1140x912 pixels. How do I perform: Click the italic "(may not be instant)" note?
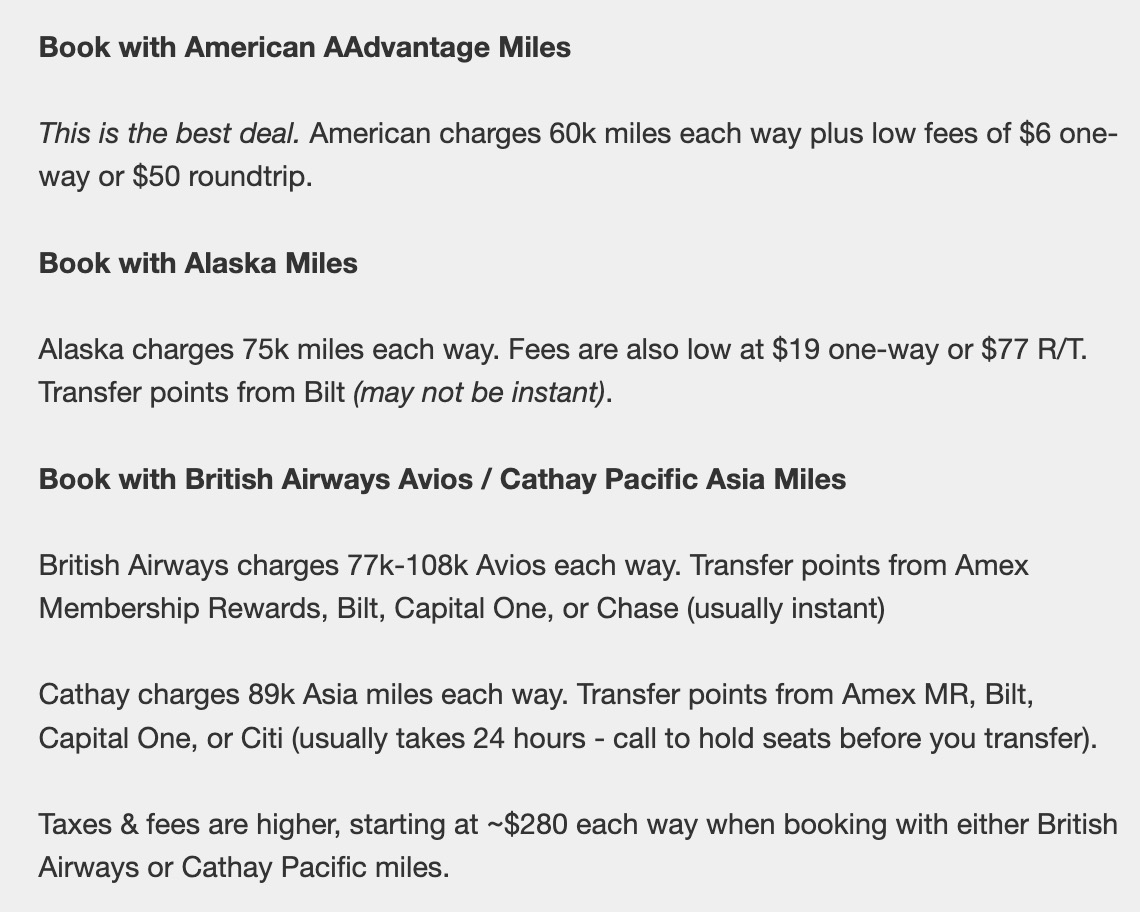pos(479,393)
